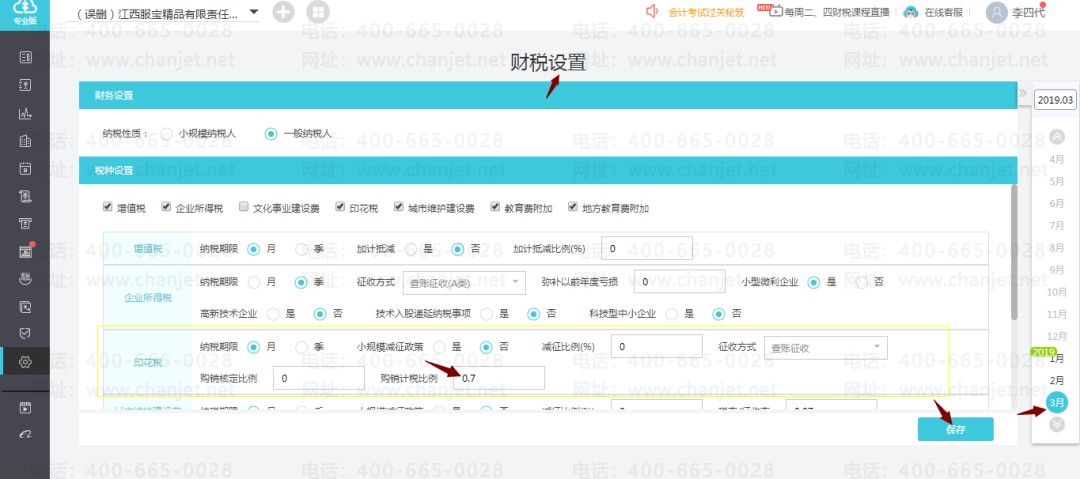Select 一般纳税人 radio button

coord(271,134)
